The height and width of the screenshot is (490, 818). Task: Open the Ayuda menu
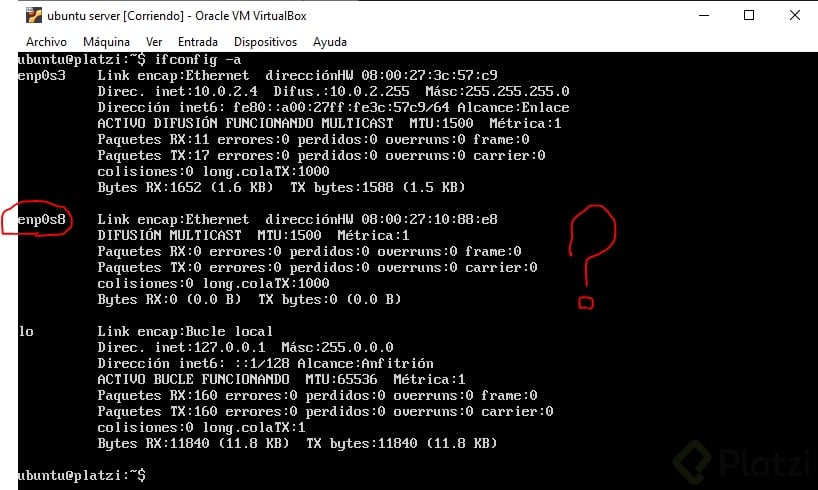330,42
